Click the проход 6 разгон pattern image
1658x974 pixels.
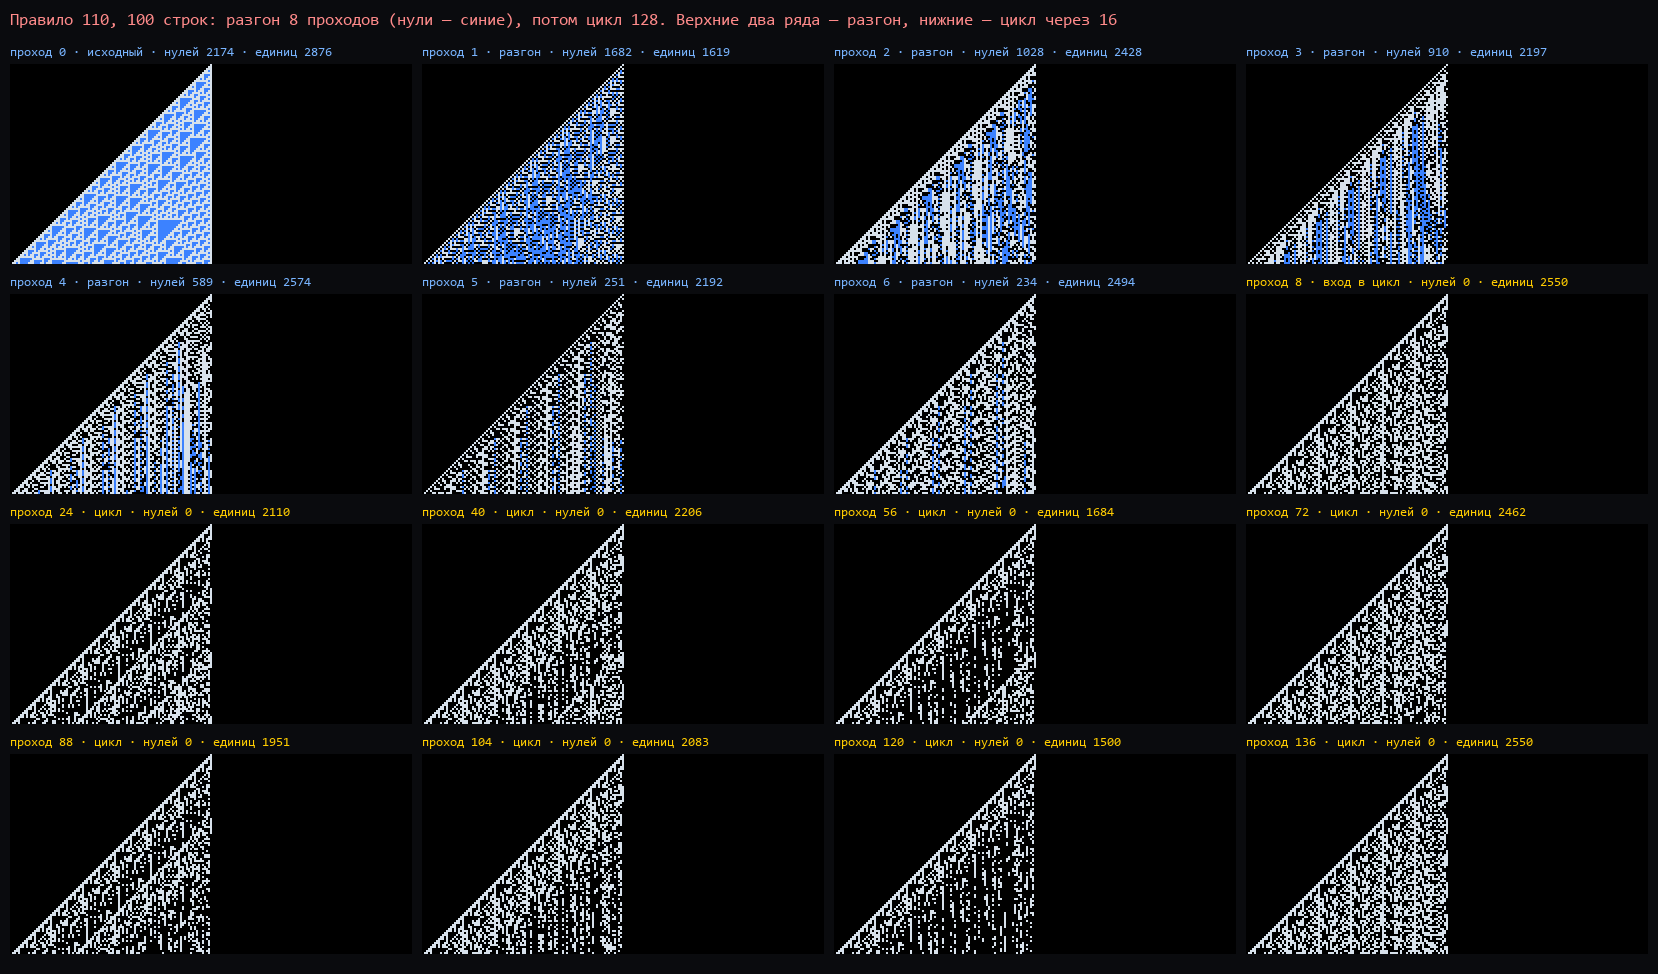click(1035, 394)
